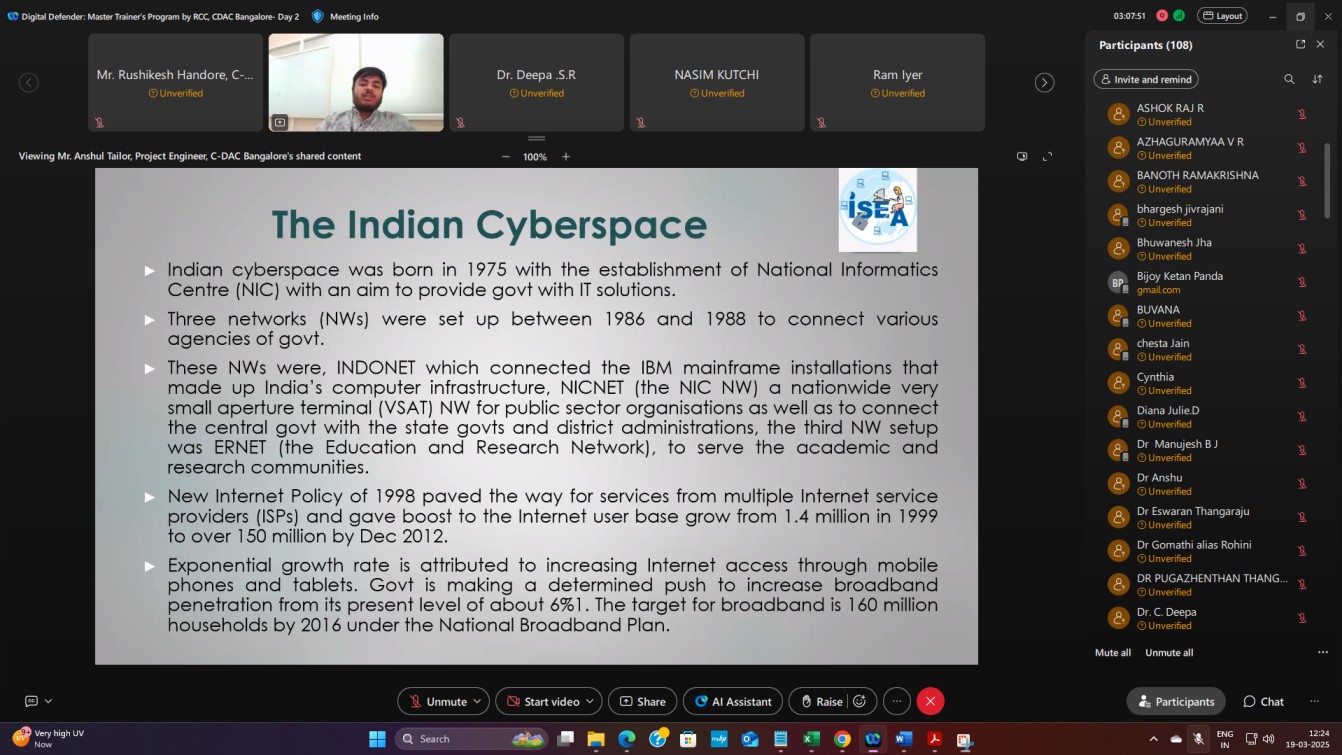Click Mute all participants
Viewport: 1342px width, 755px height.
tap(1113, 653)
